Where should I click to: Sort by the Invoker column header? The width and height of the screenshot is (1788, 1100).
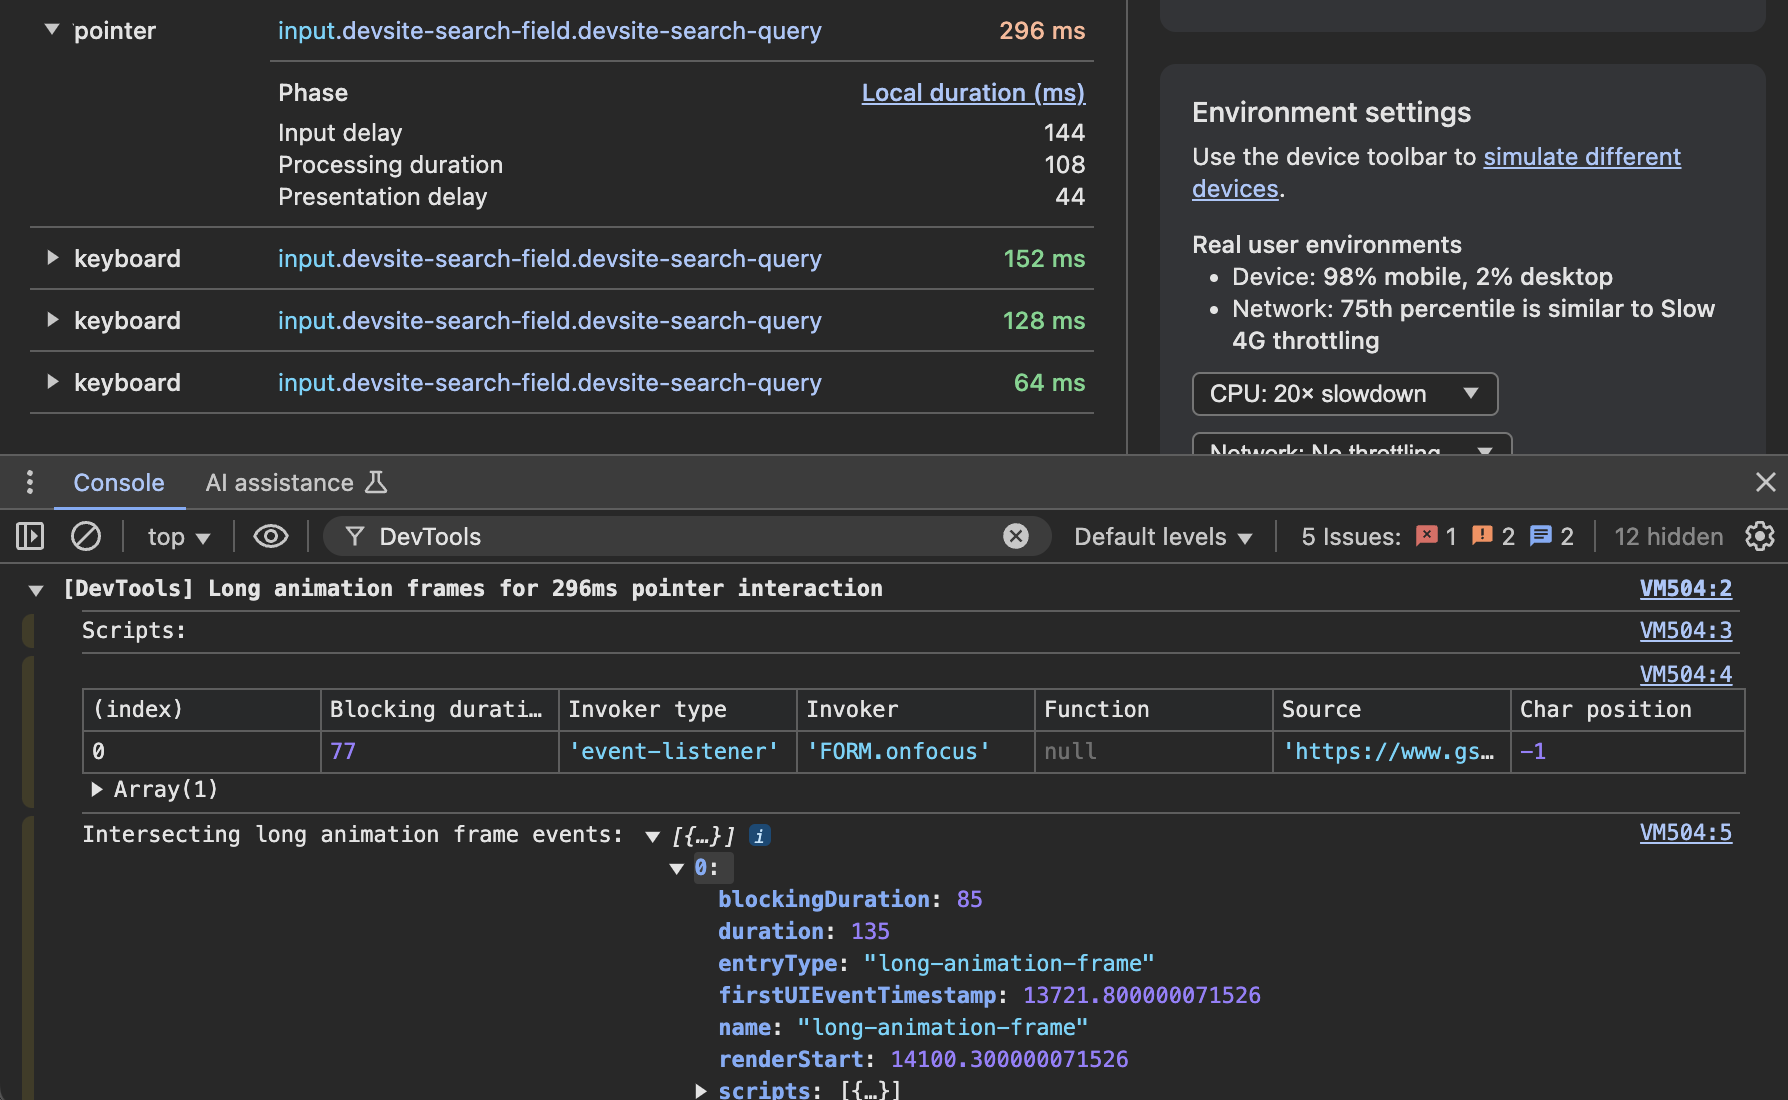point(915,710)
